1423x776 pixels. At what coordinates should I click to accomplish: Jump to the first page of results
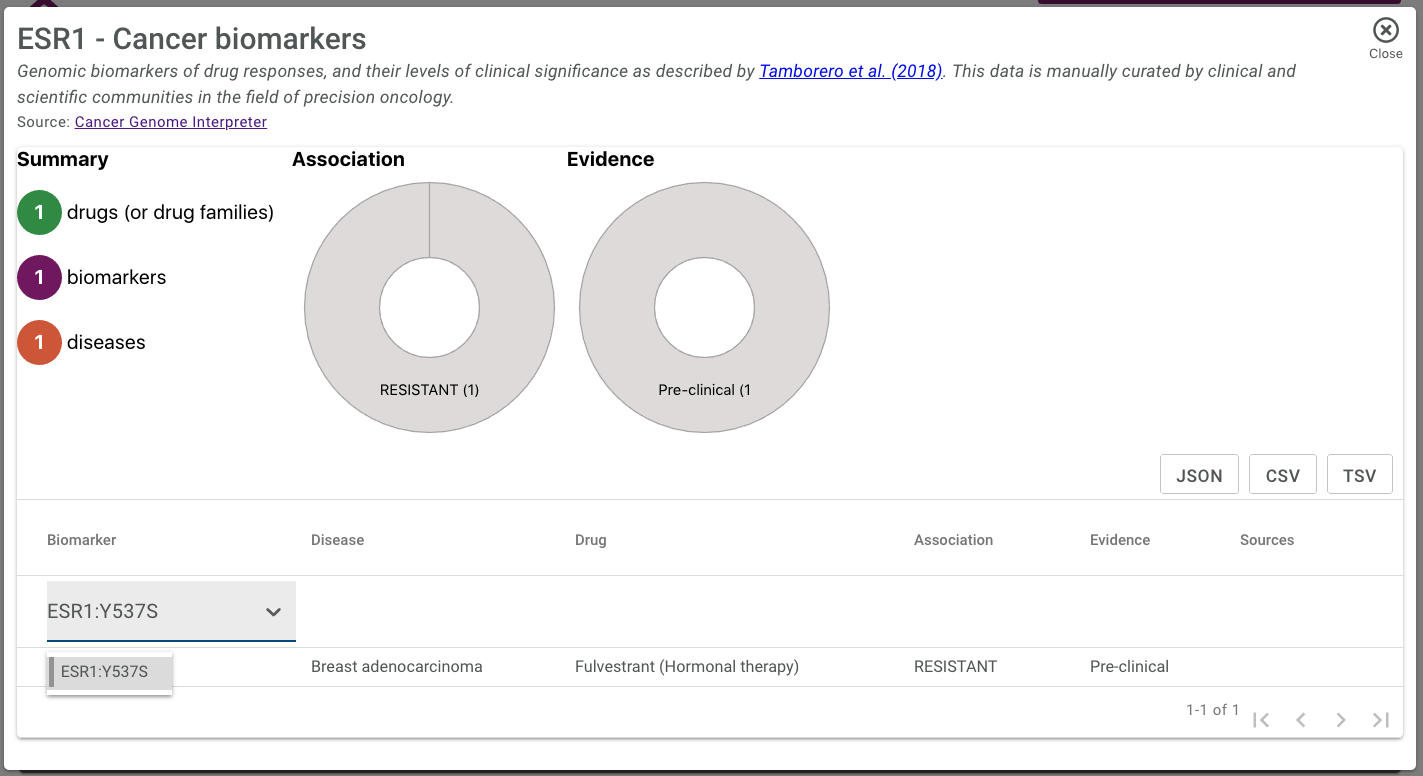pos(1261,719)
